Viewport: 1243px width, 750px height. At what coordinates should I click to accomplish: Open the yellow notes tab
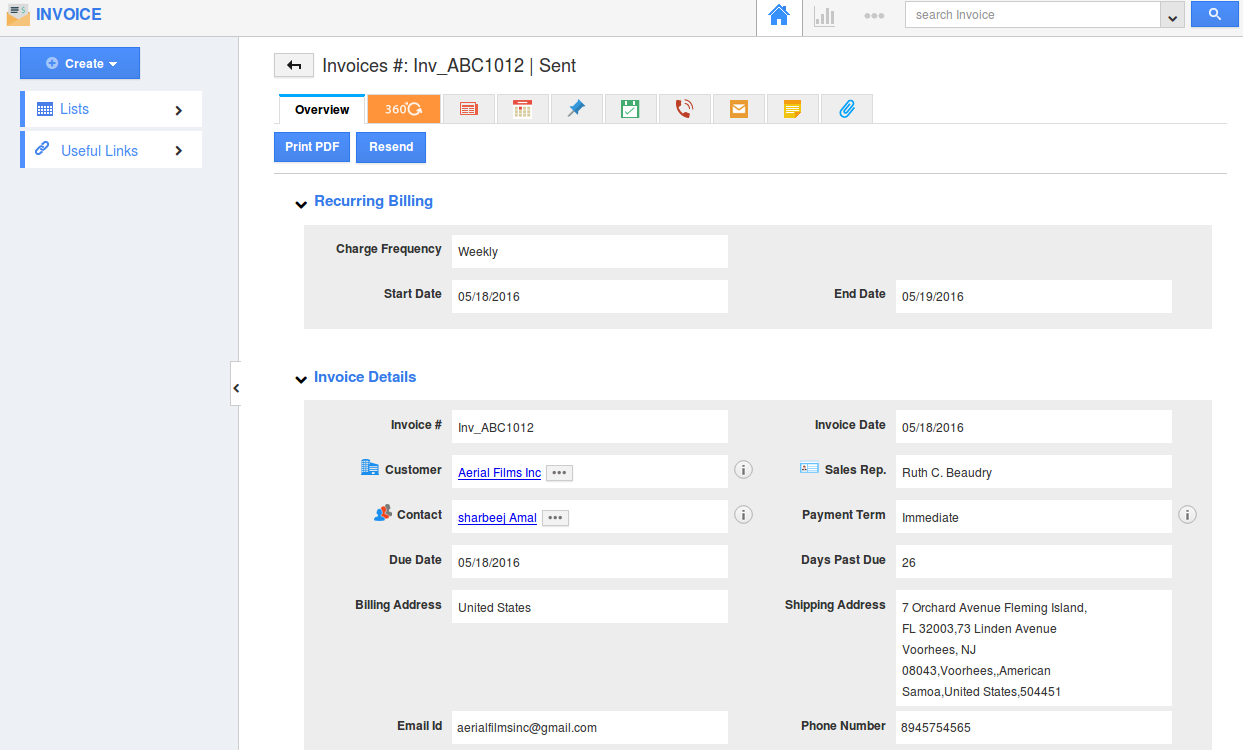(x=792, y=109)
